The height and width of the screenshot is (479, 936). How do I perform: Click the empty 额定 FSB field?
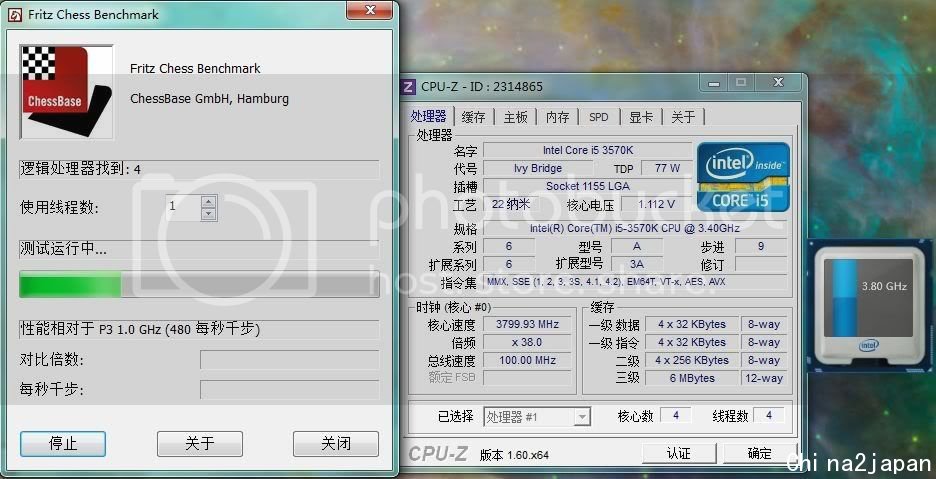pos(527,378)
